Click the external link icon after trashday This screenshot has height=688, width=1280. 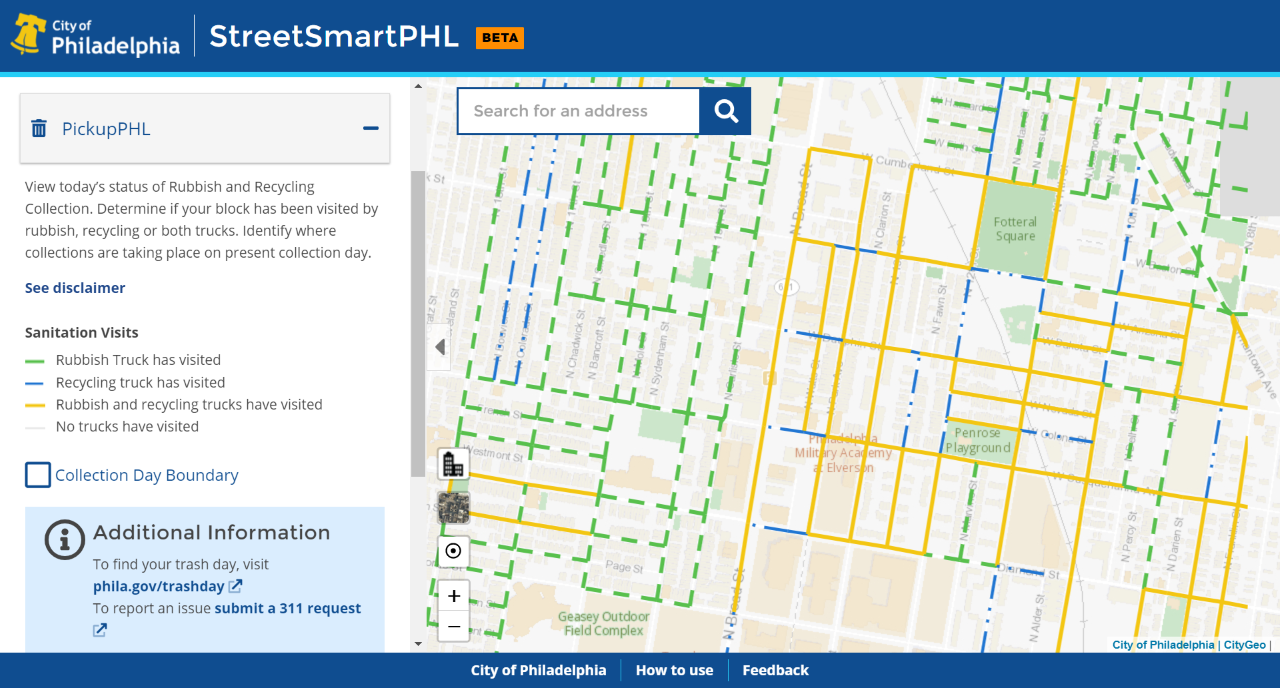click(235, 586)
